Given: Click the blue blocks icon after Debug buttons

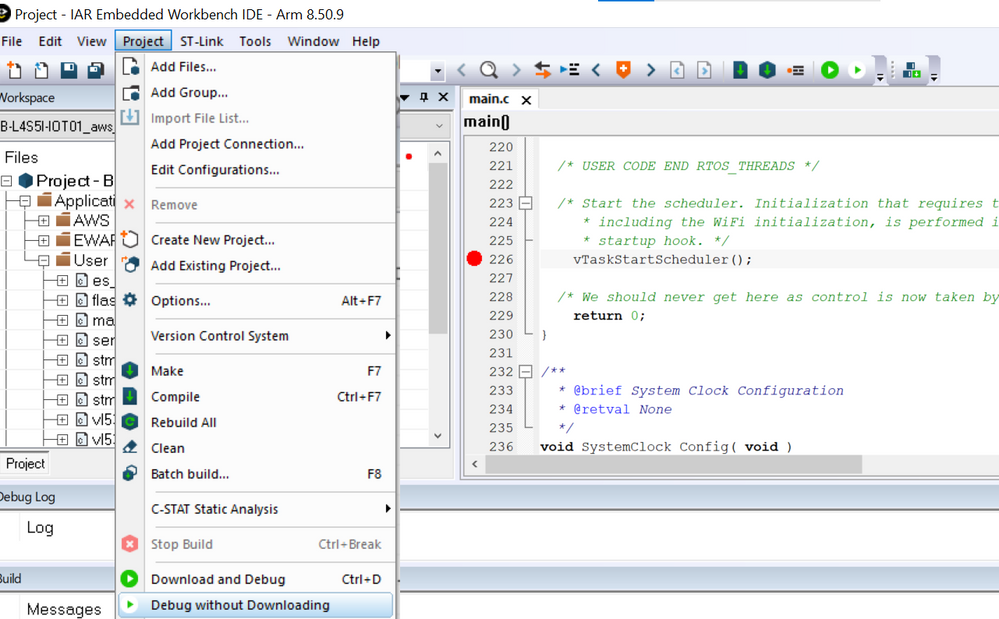Looking at the screenshot, I should click(912, 69).
